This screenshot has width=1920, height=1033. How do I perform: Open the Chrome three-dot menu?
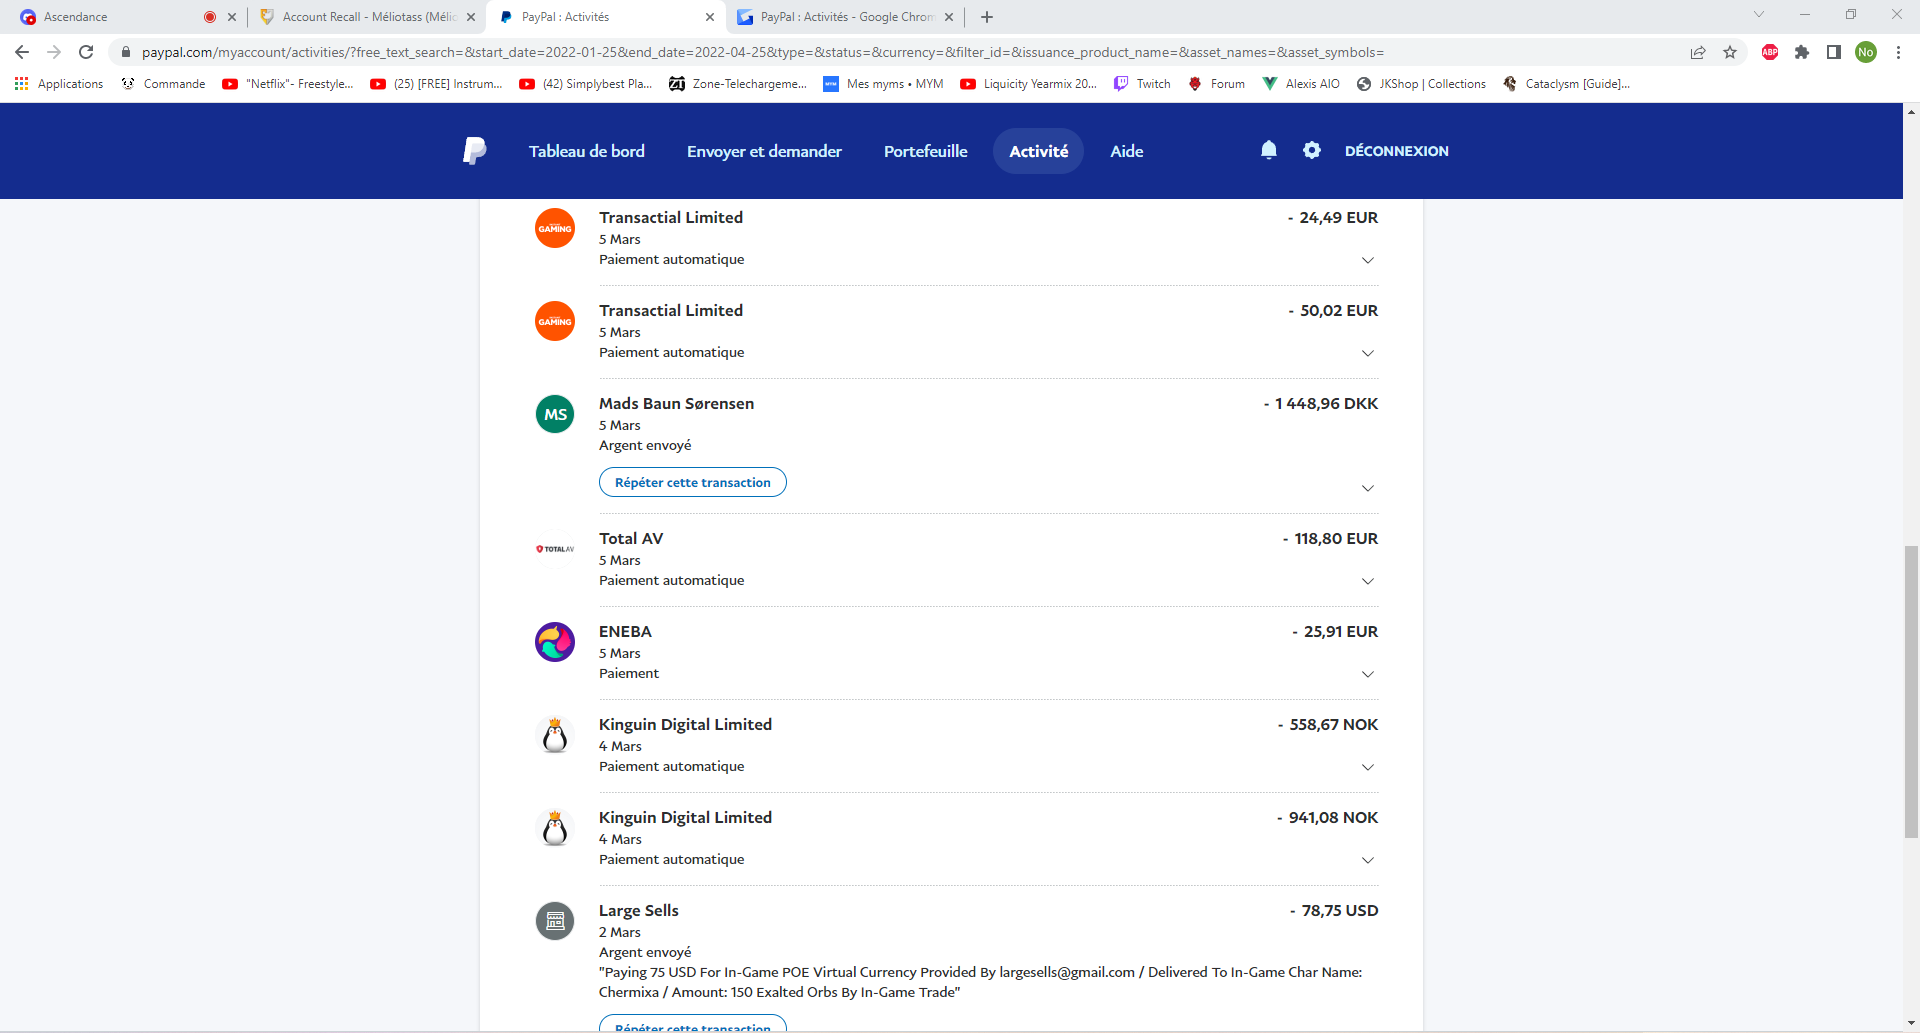1898,52
